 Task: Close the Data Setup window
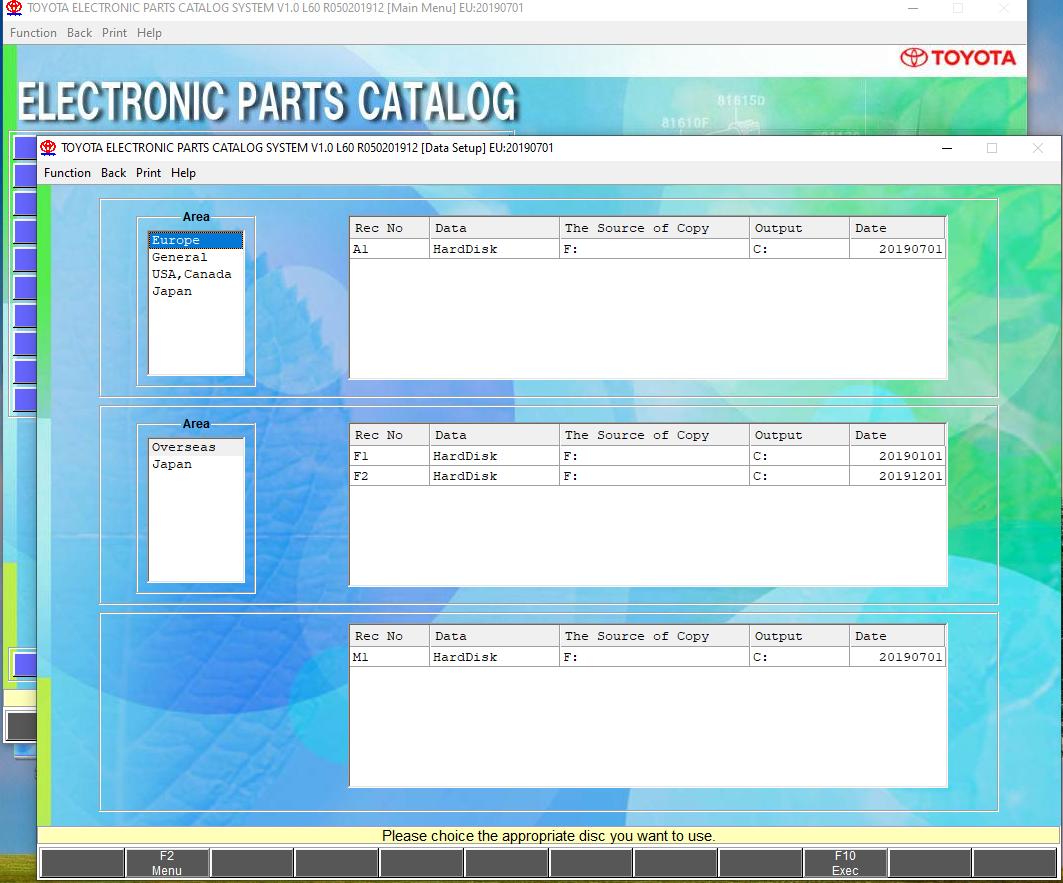coord(1037,148)
